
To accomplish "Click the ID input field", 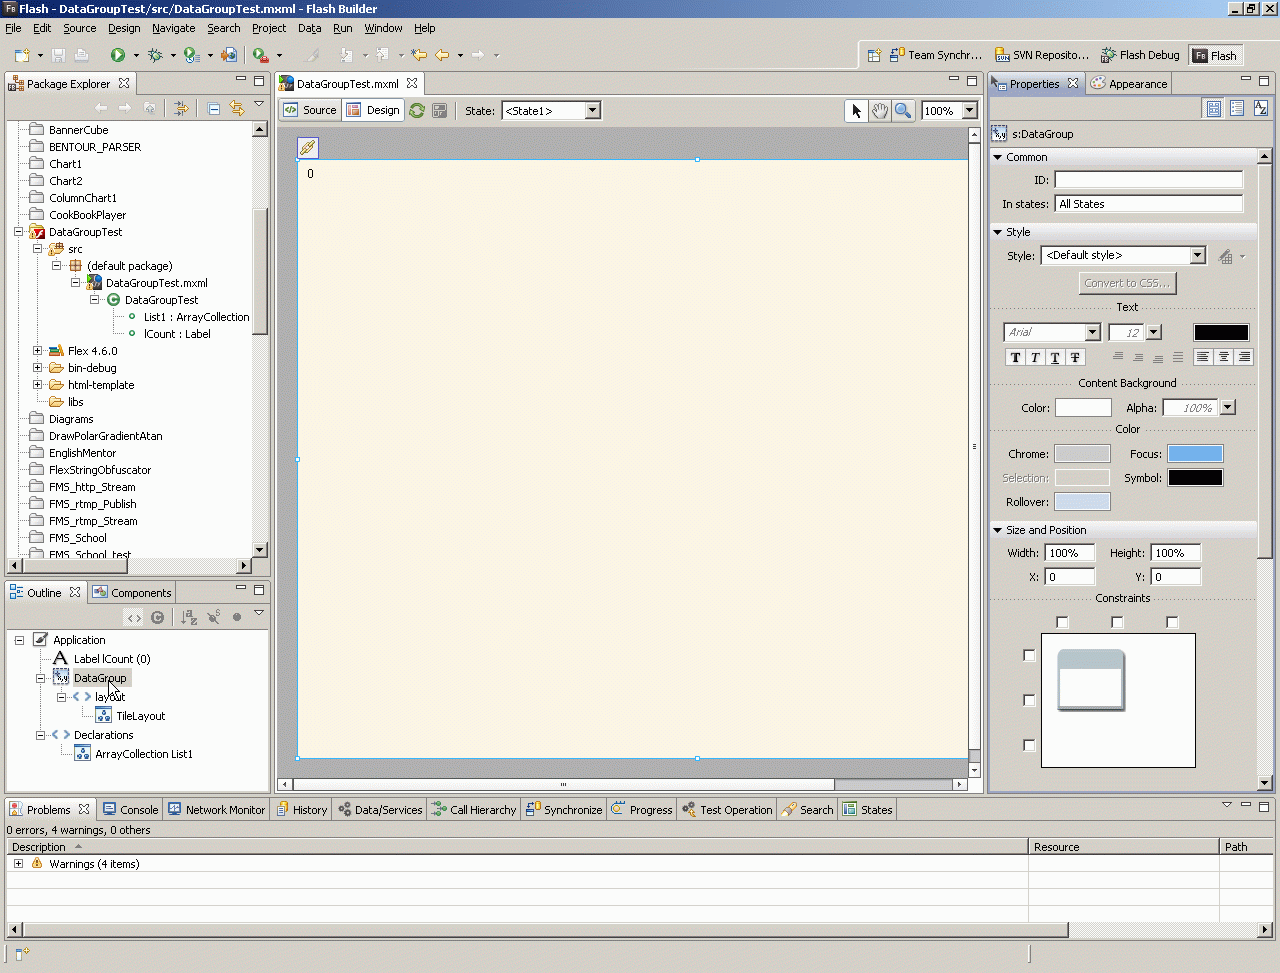I will click(1148, 180).
